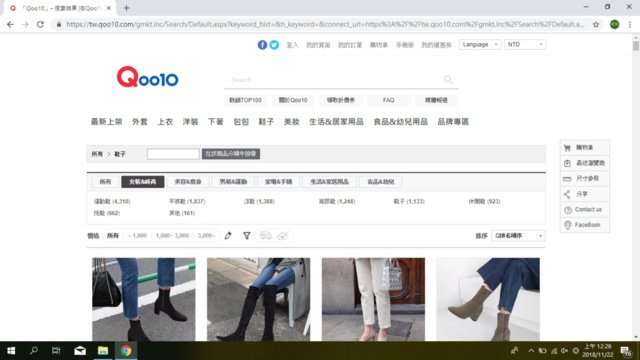The image size is (640, 360).
Task: Open FaceBook in the right sidebar
Action: click(x=584, y=225)
